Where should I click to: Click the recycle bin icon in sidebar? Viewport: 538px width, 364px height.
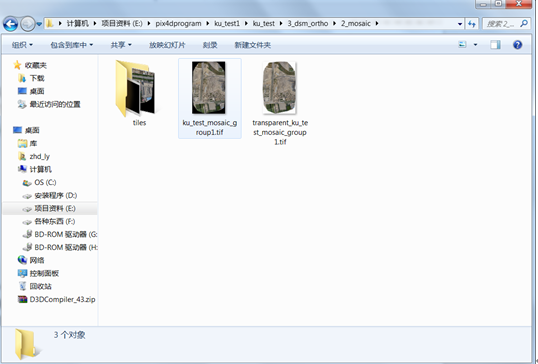coord(22,286)
